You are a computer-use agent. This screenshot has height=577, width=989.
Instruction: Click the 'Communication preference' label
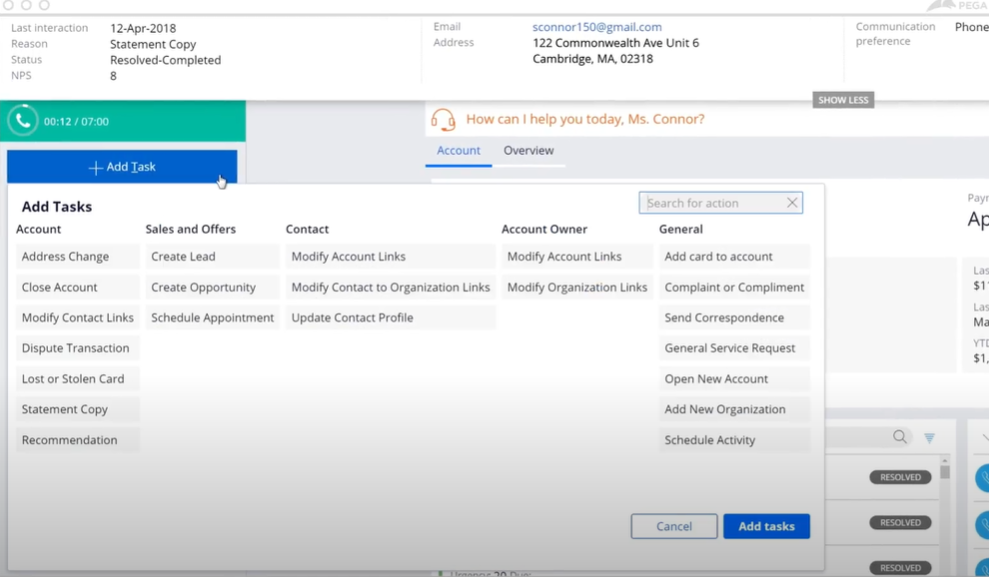coord(895,33)
